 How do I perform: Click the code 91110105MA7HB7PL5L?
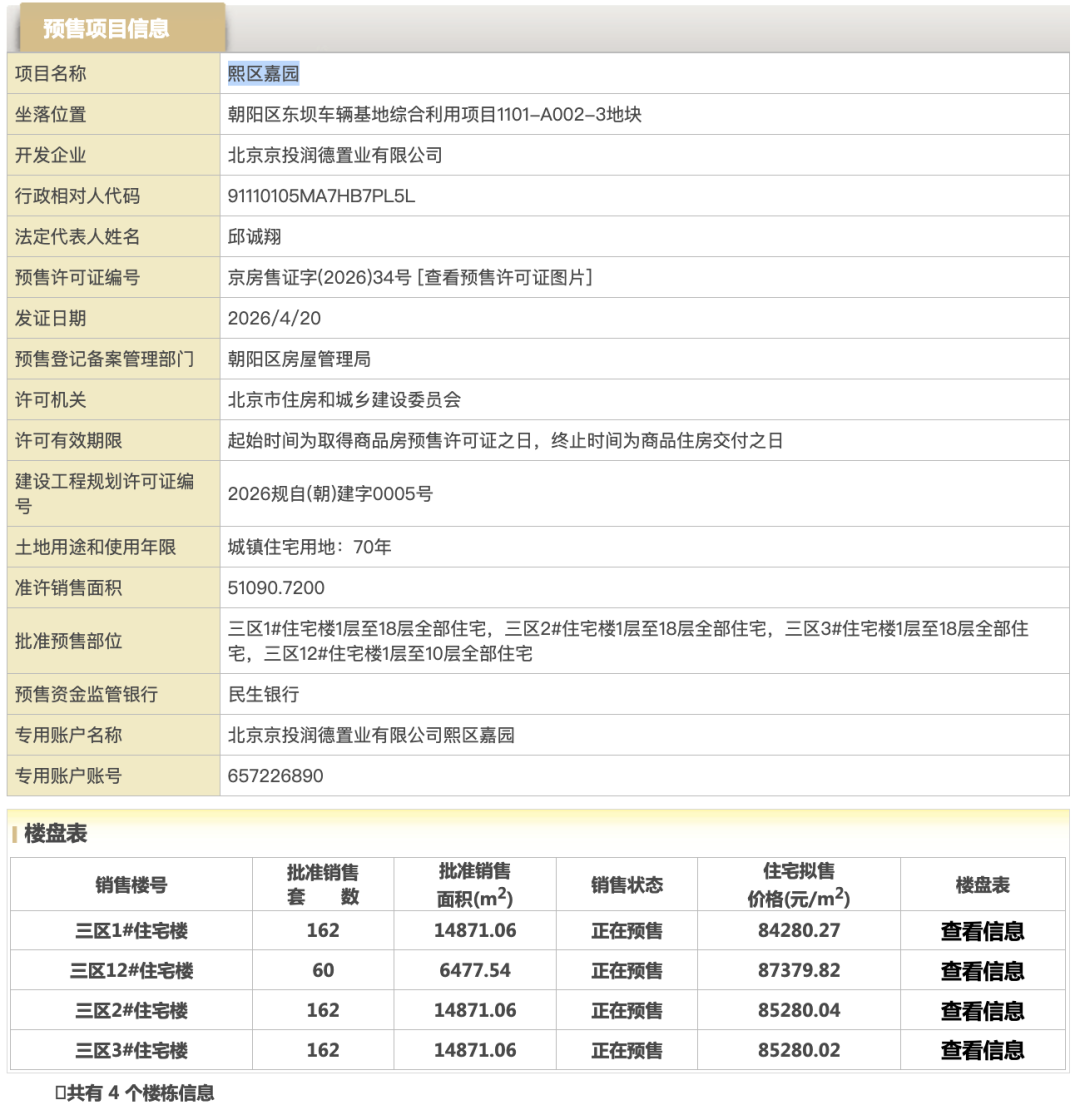pos(321,196)
